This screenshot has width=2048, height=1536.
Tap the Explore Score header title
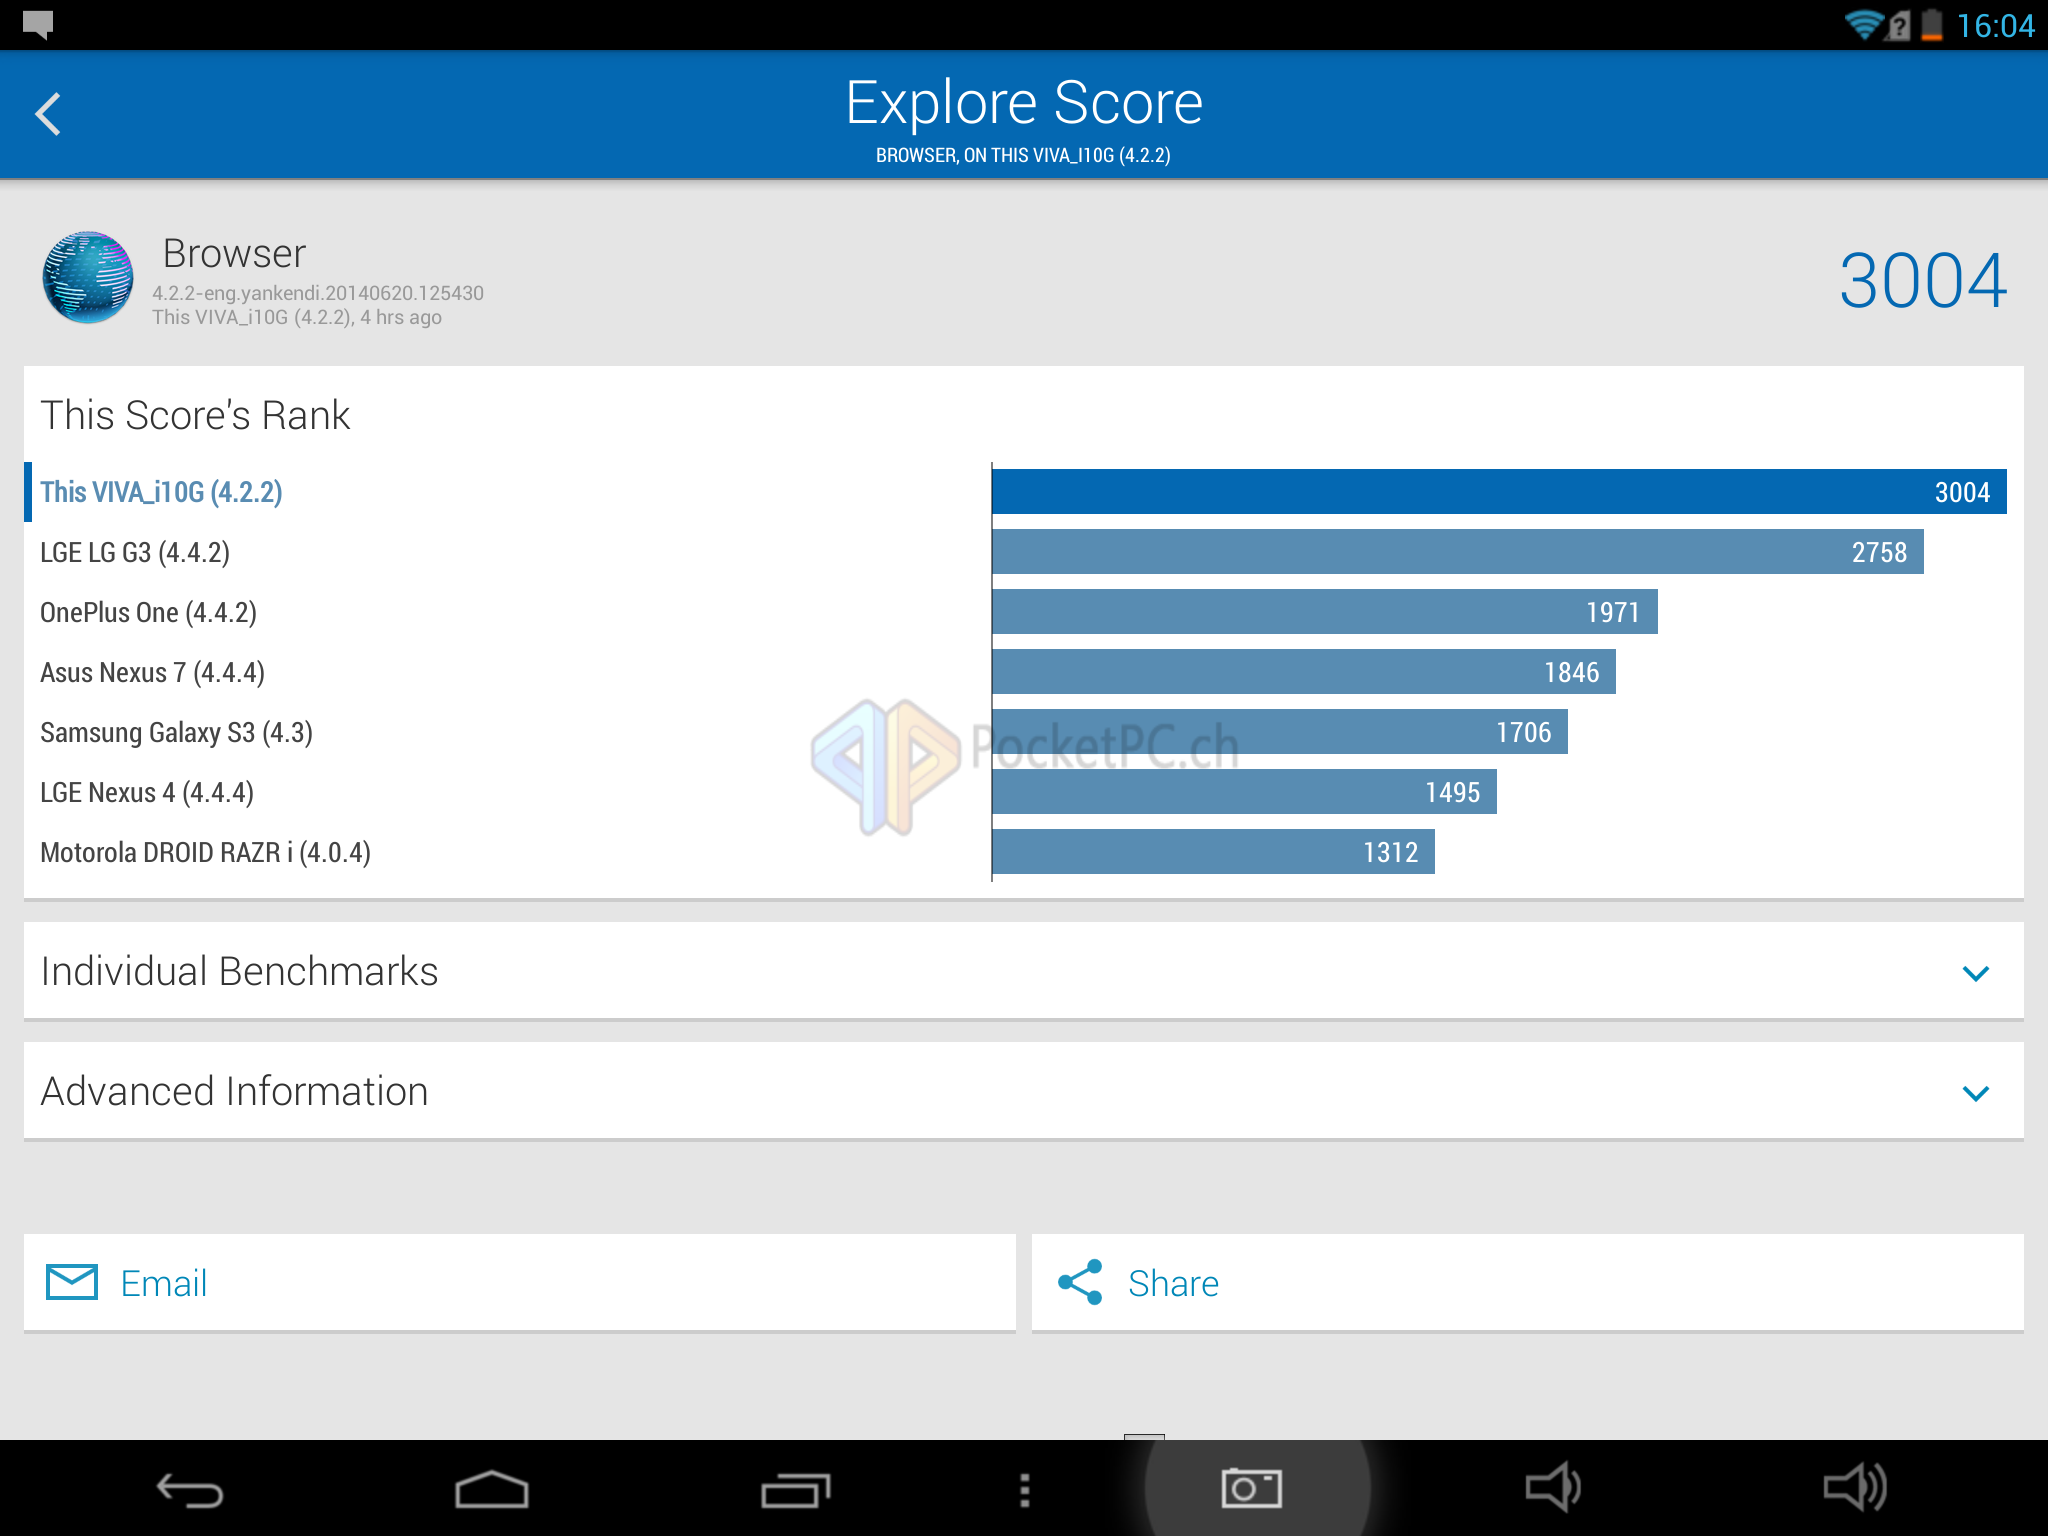pos(1024,102)
